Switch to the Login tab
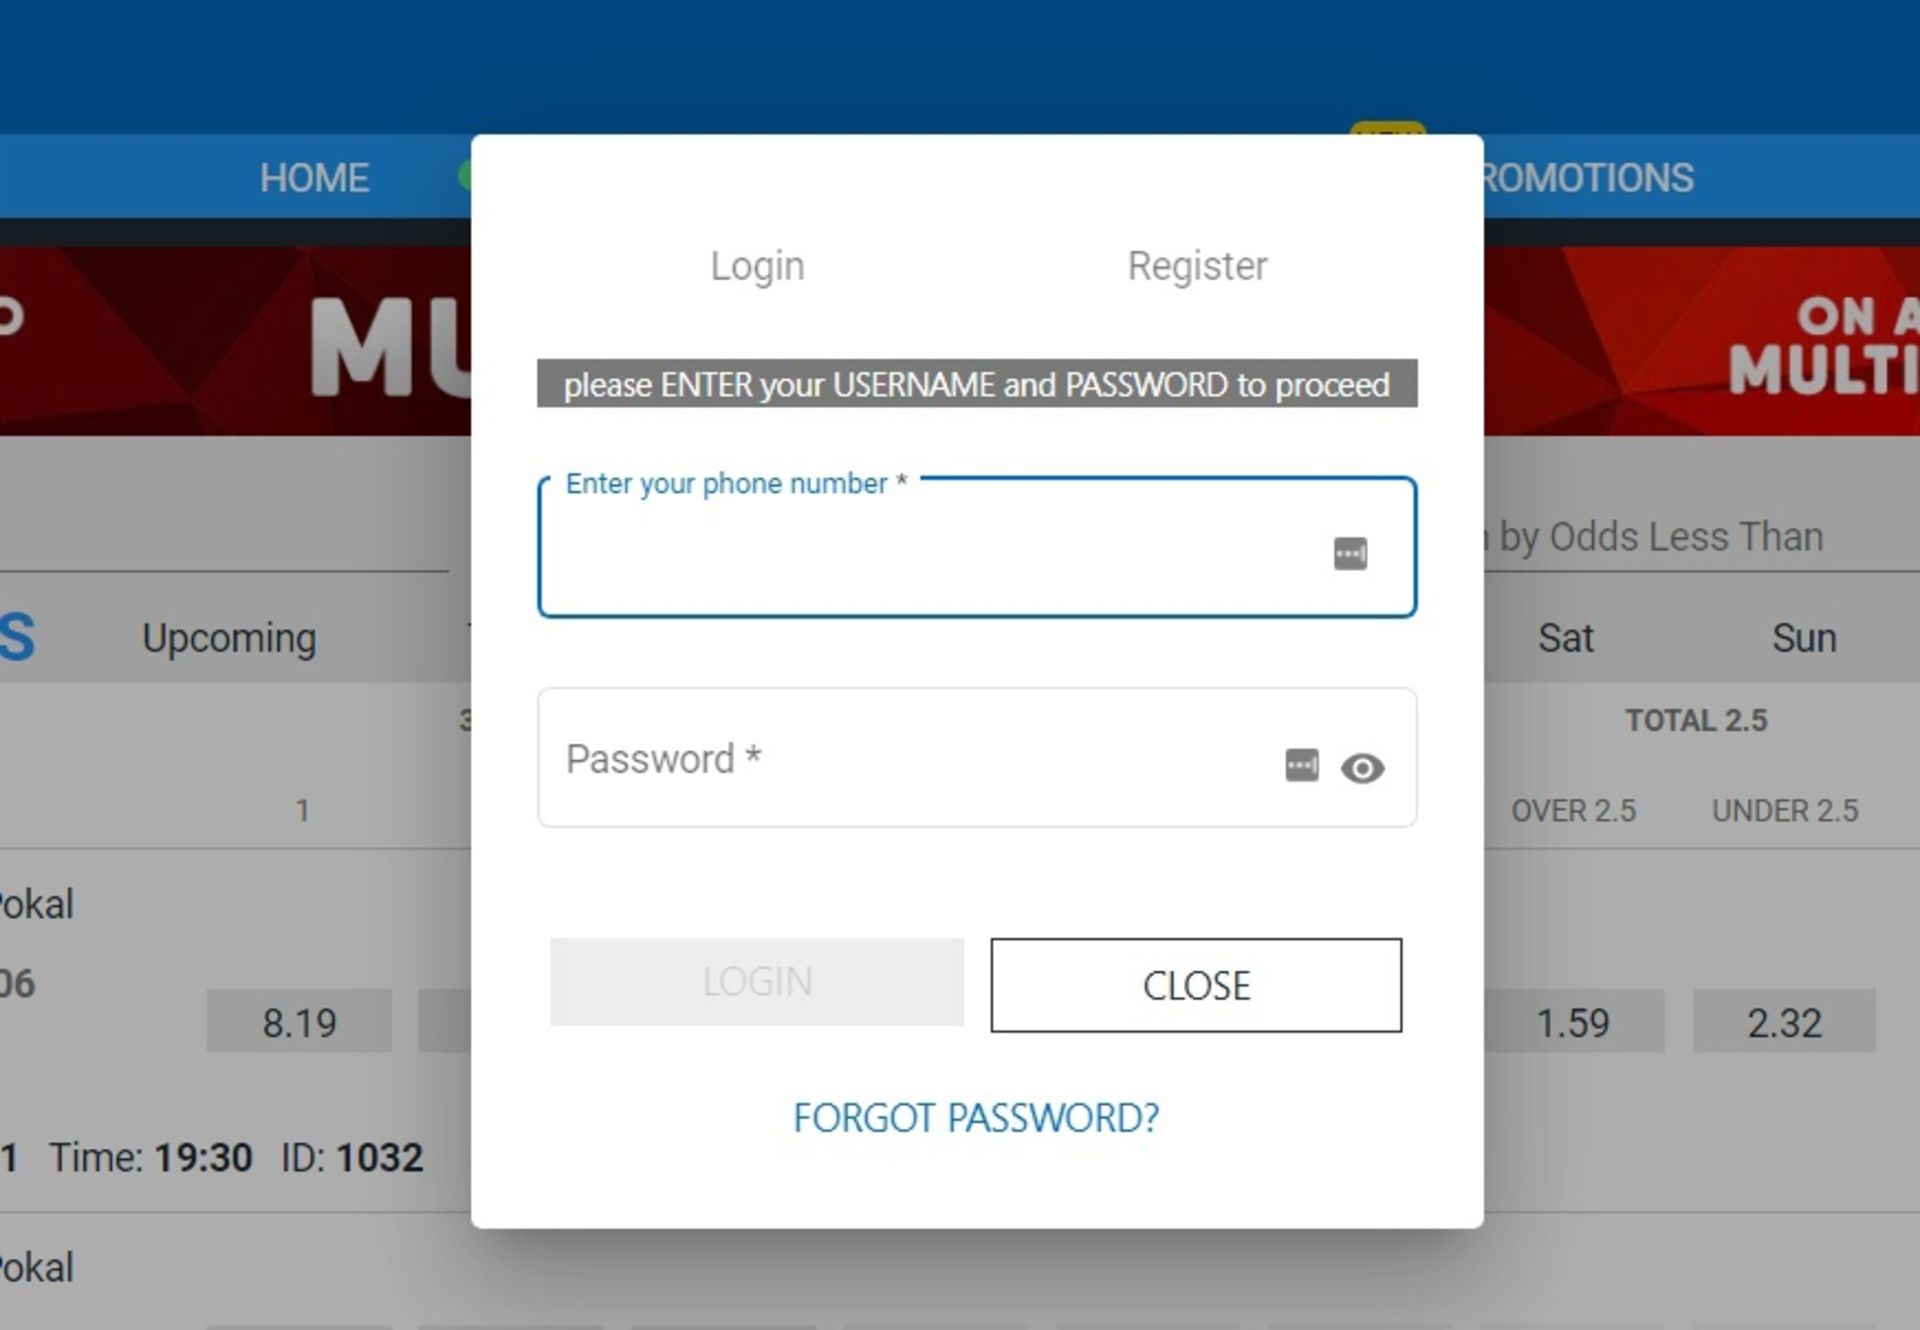Image resolution: width=1920 pixels, height=1330 pixels. point(756,265)
